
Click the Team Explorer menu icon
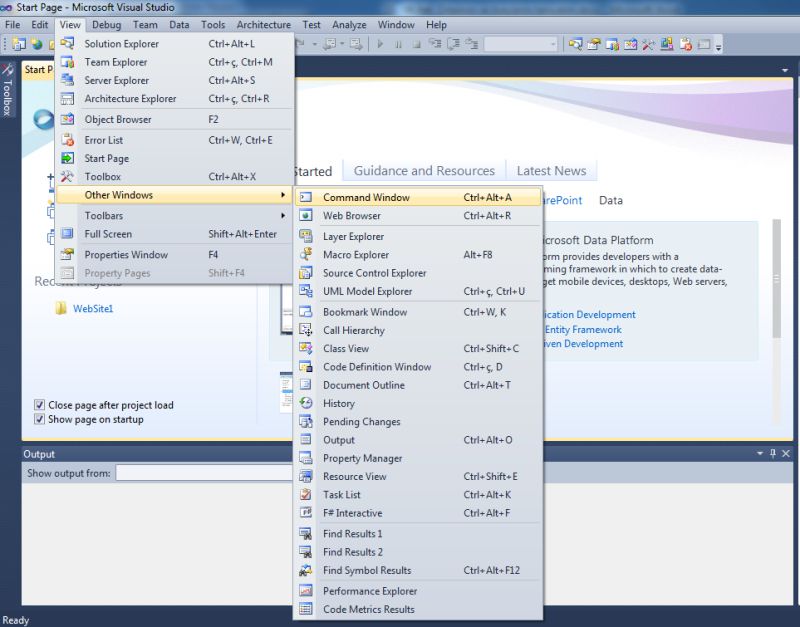(x=67, y=62)
